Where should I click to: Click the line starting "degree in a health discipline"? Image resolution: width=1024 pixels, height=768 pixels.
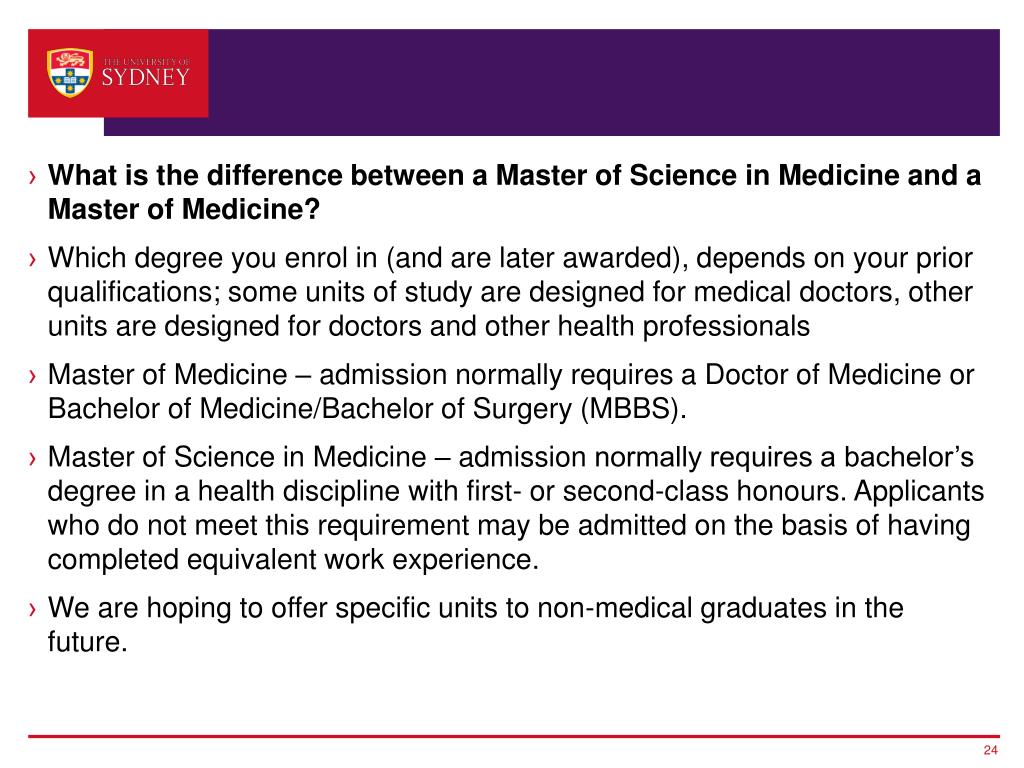(515, 493)
